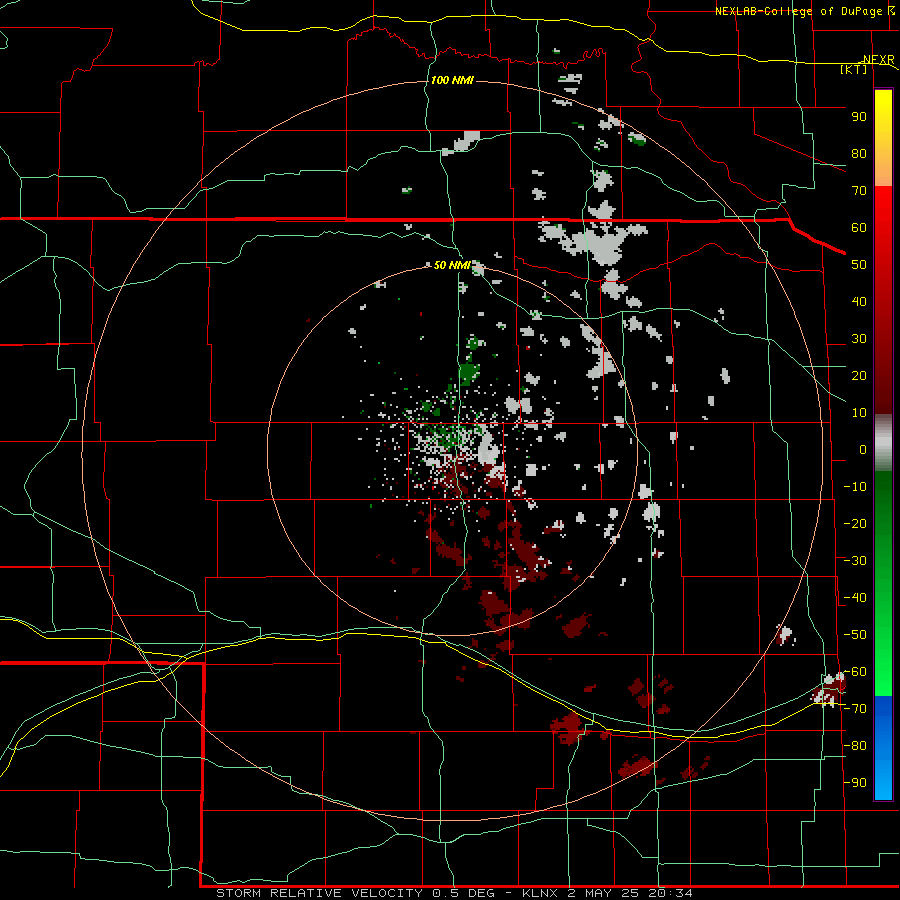
Task: Click the -40 knot scale label
Action: pyautogui.click(x=855, y=598)
